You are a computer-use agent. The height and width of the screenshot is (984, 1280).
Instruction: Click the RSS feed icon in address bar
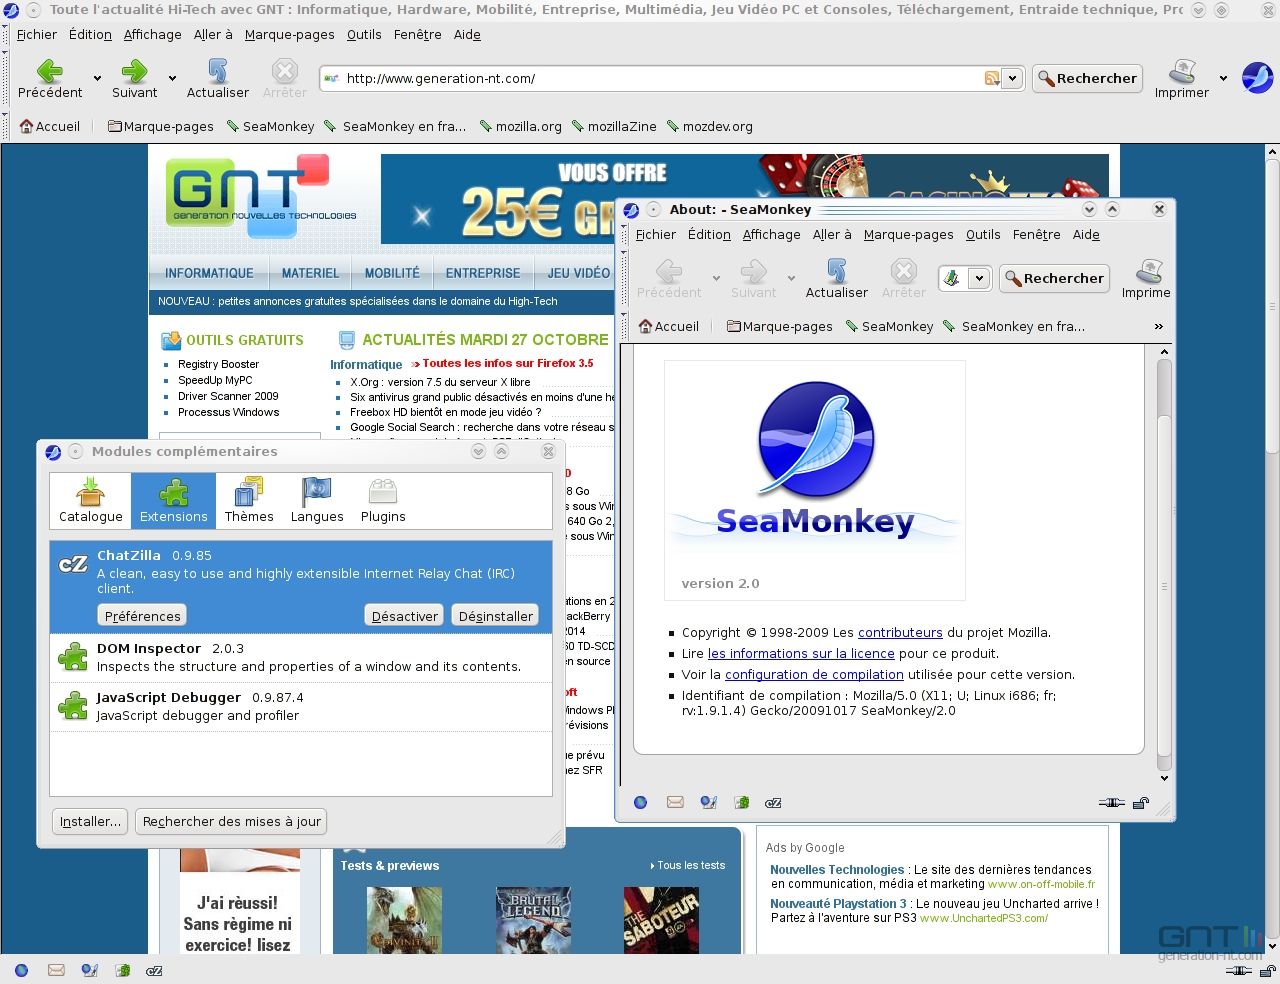tap(992, 78)
